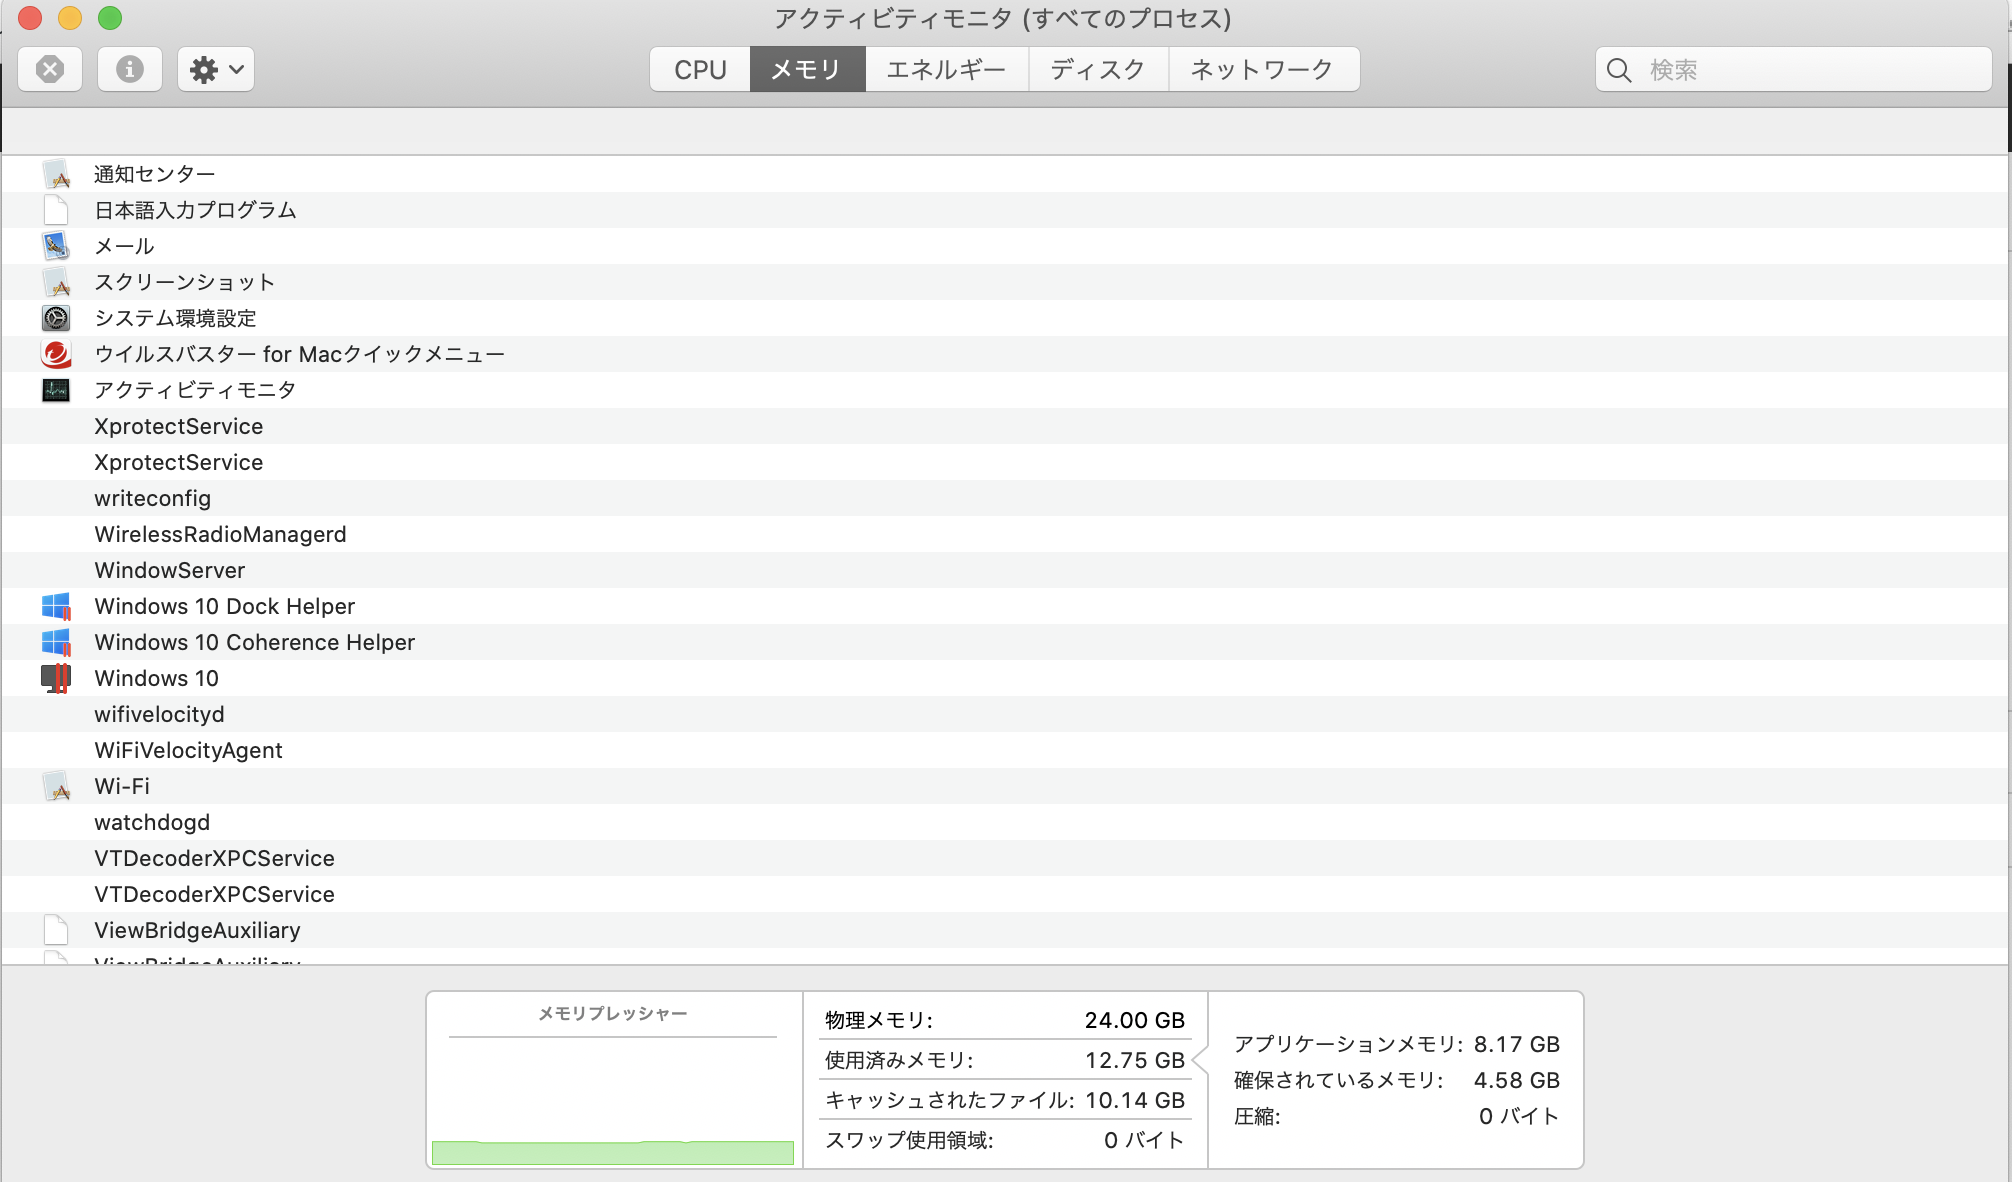Click the システム環境設定 gear icon
Image resolution: width=2012 pixels, height=1182 pixels.
click(56, 318)
